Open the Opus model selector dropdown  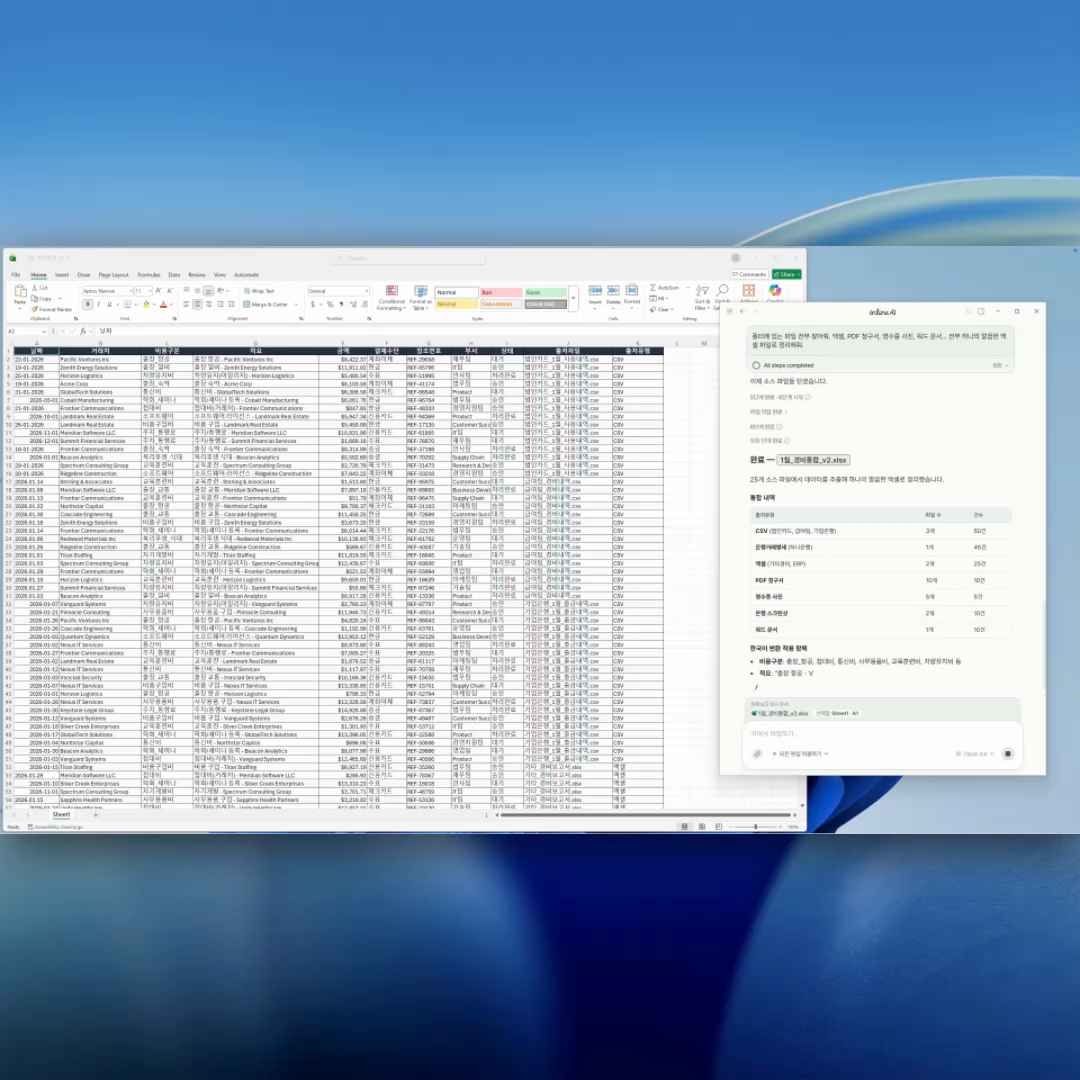tap(975, 753)
